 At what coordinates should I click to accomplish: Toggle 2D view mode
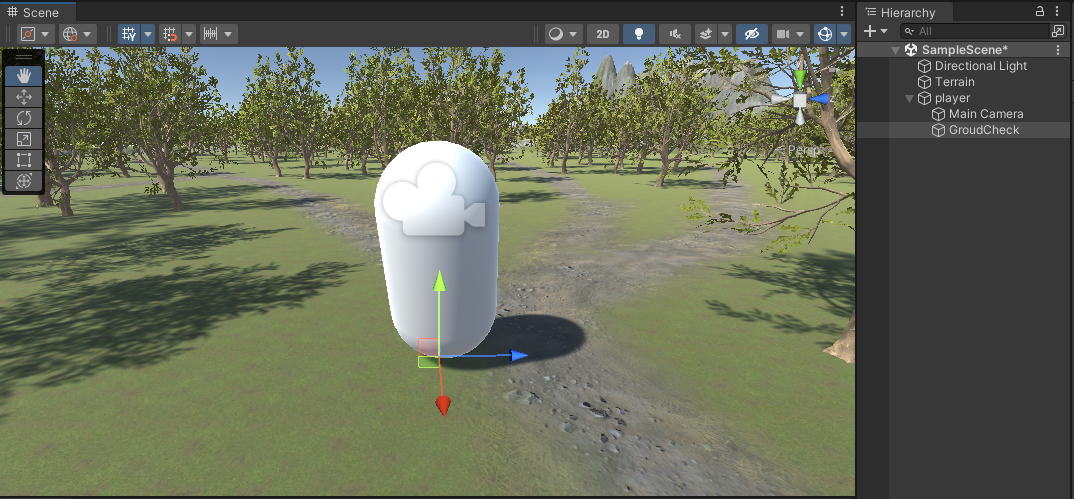point(603,34)
